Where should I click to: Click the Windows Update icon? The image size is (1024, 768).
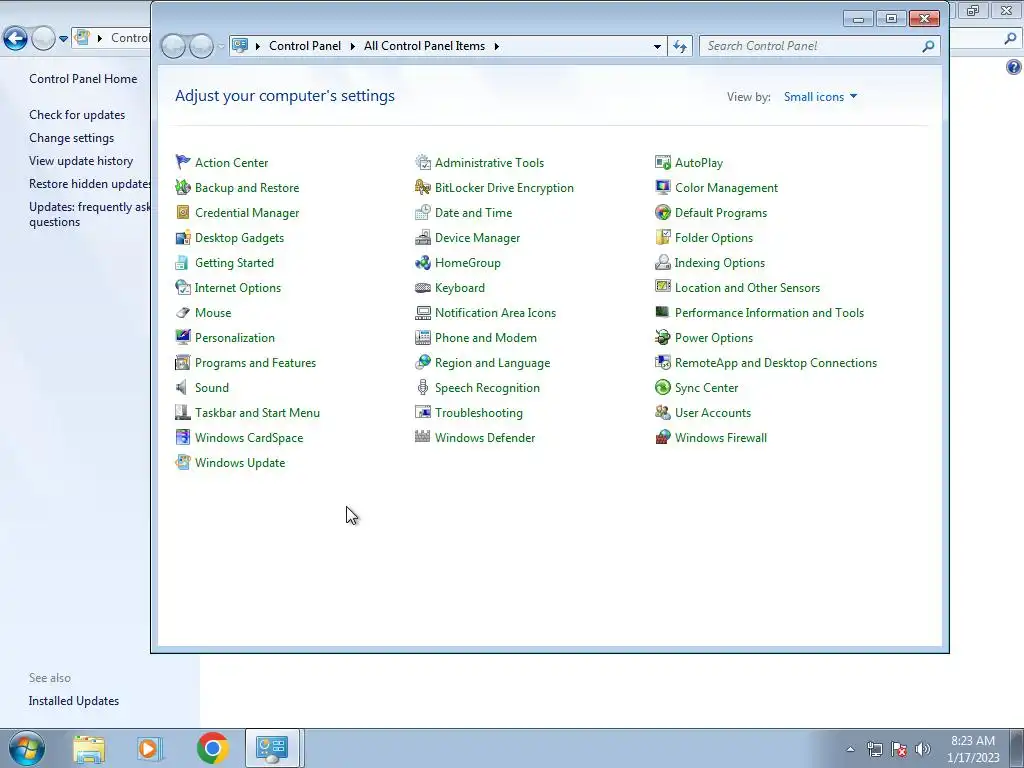click(183, 462)
